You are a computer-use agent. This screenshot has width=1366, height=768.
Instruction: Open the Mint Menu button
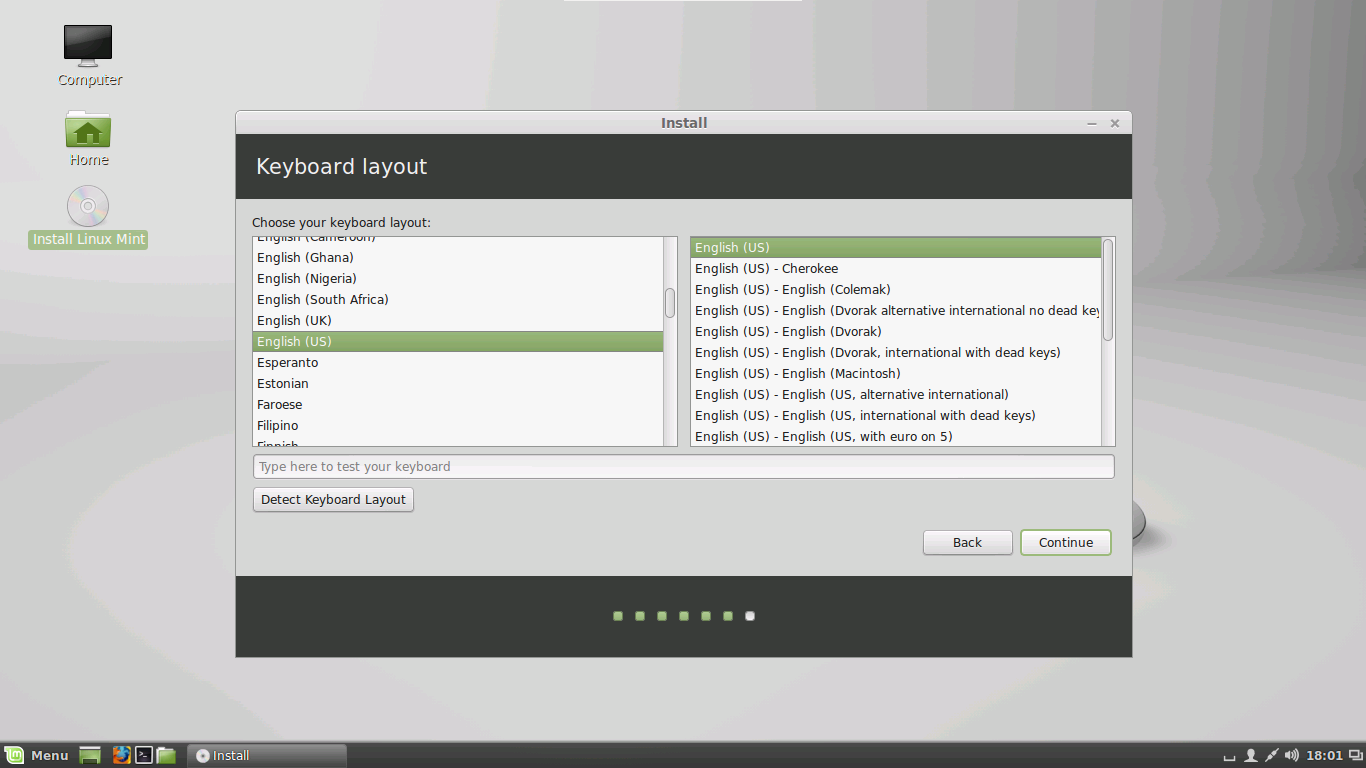tap(37, 755)
